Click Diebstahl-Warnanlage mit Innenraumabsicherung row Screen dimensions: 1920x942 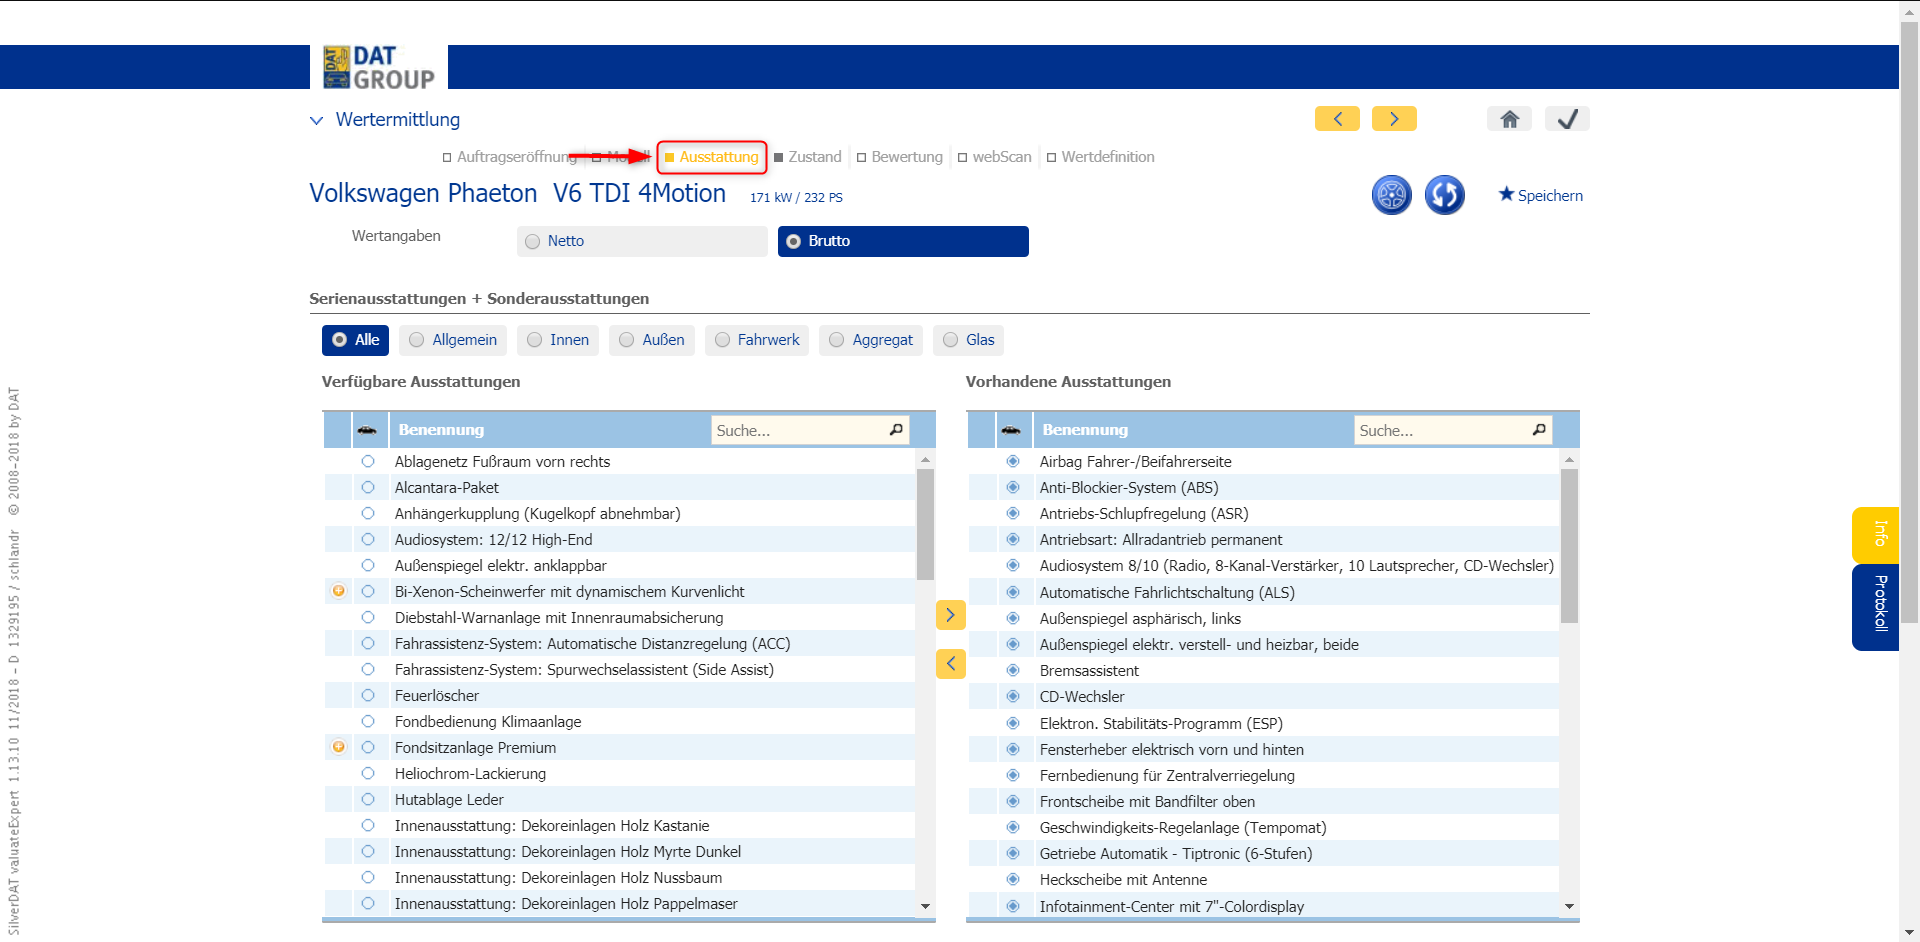point(620,617)
